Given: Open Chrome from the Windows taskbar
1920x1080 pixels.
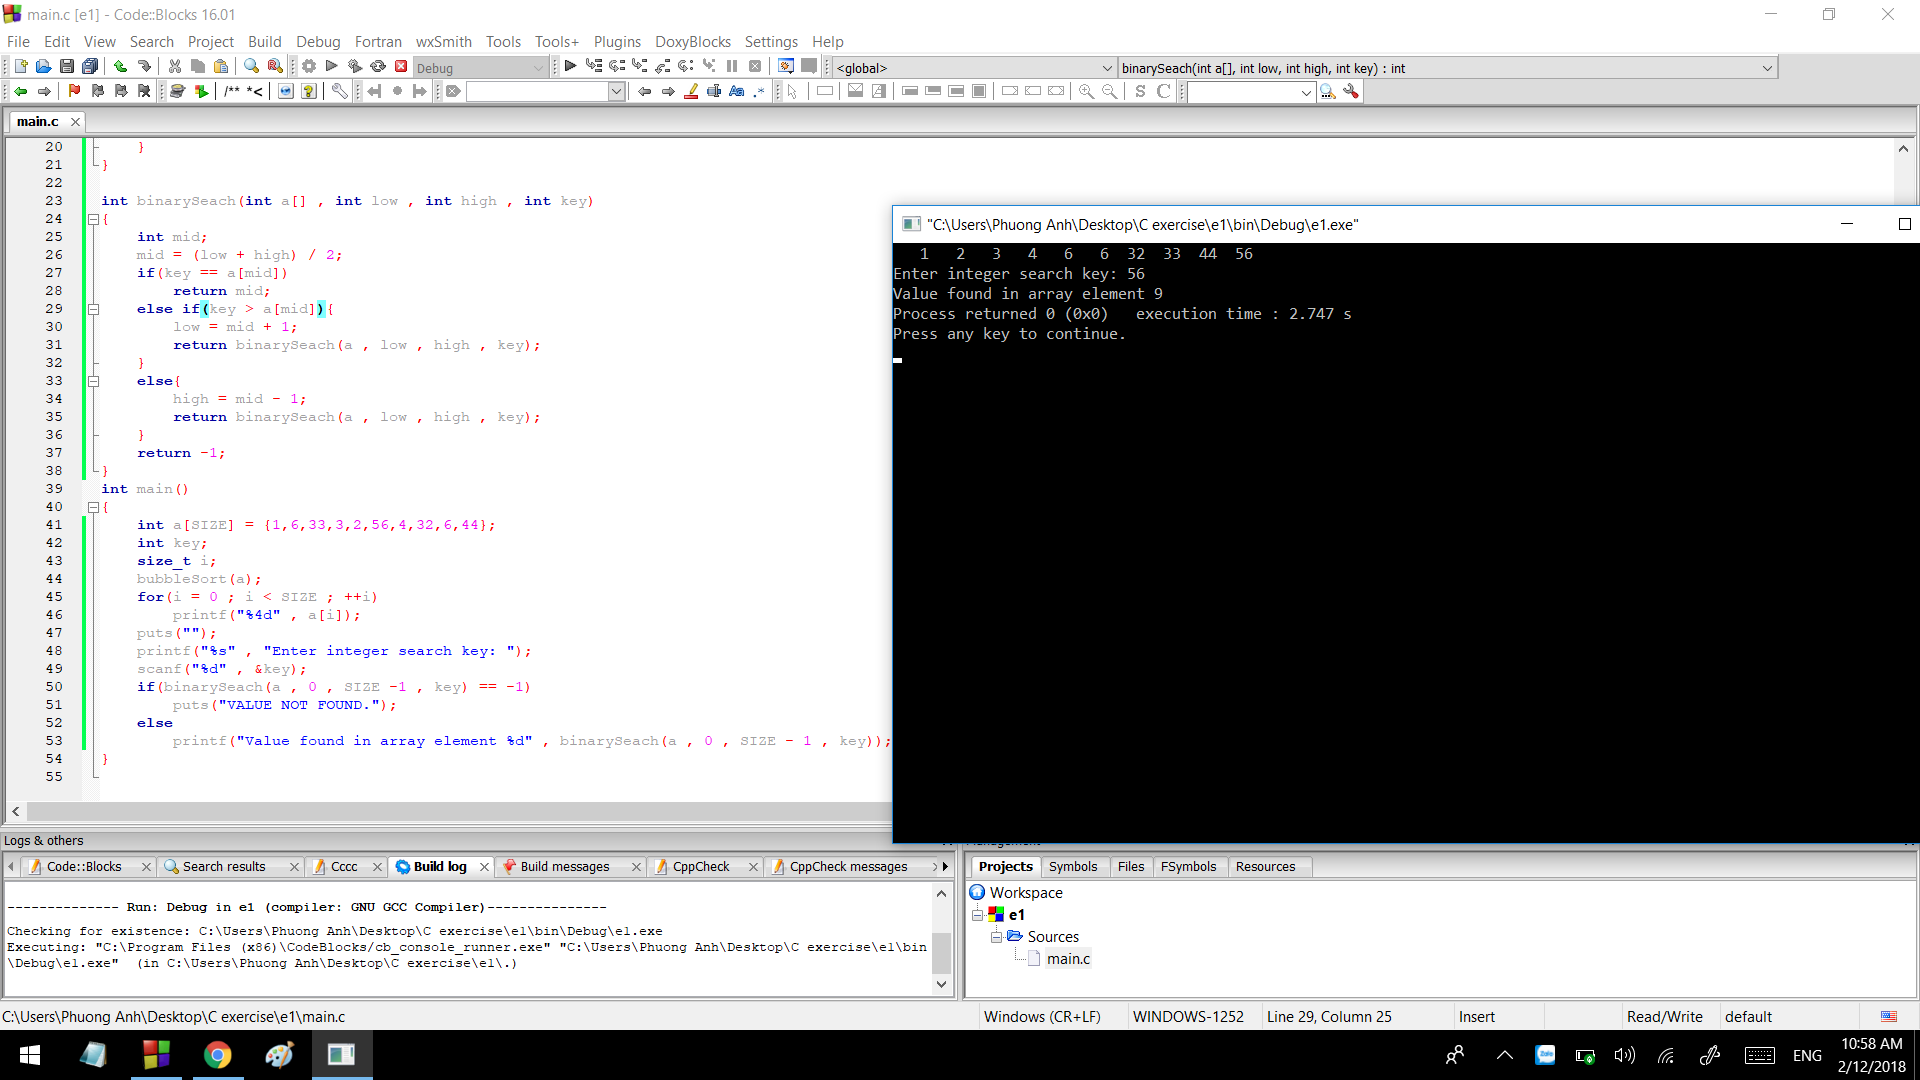Looking at the screenshot, I should pos(217,1055).
